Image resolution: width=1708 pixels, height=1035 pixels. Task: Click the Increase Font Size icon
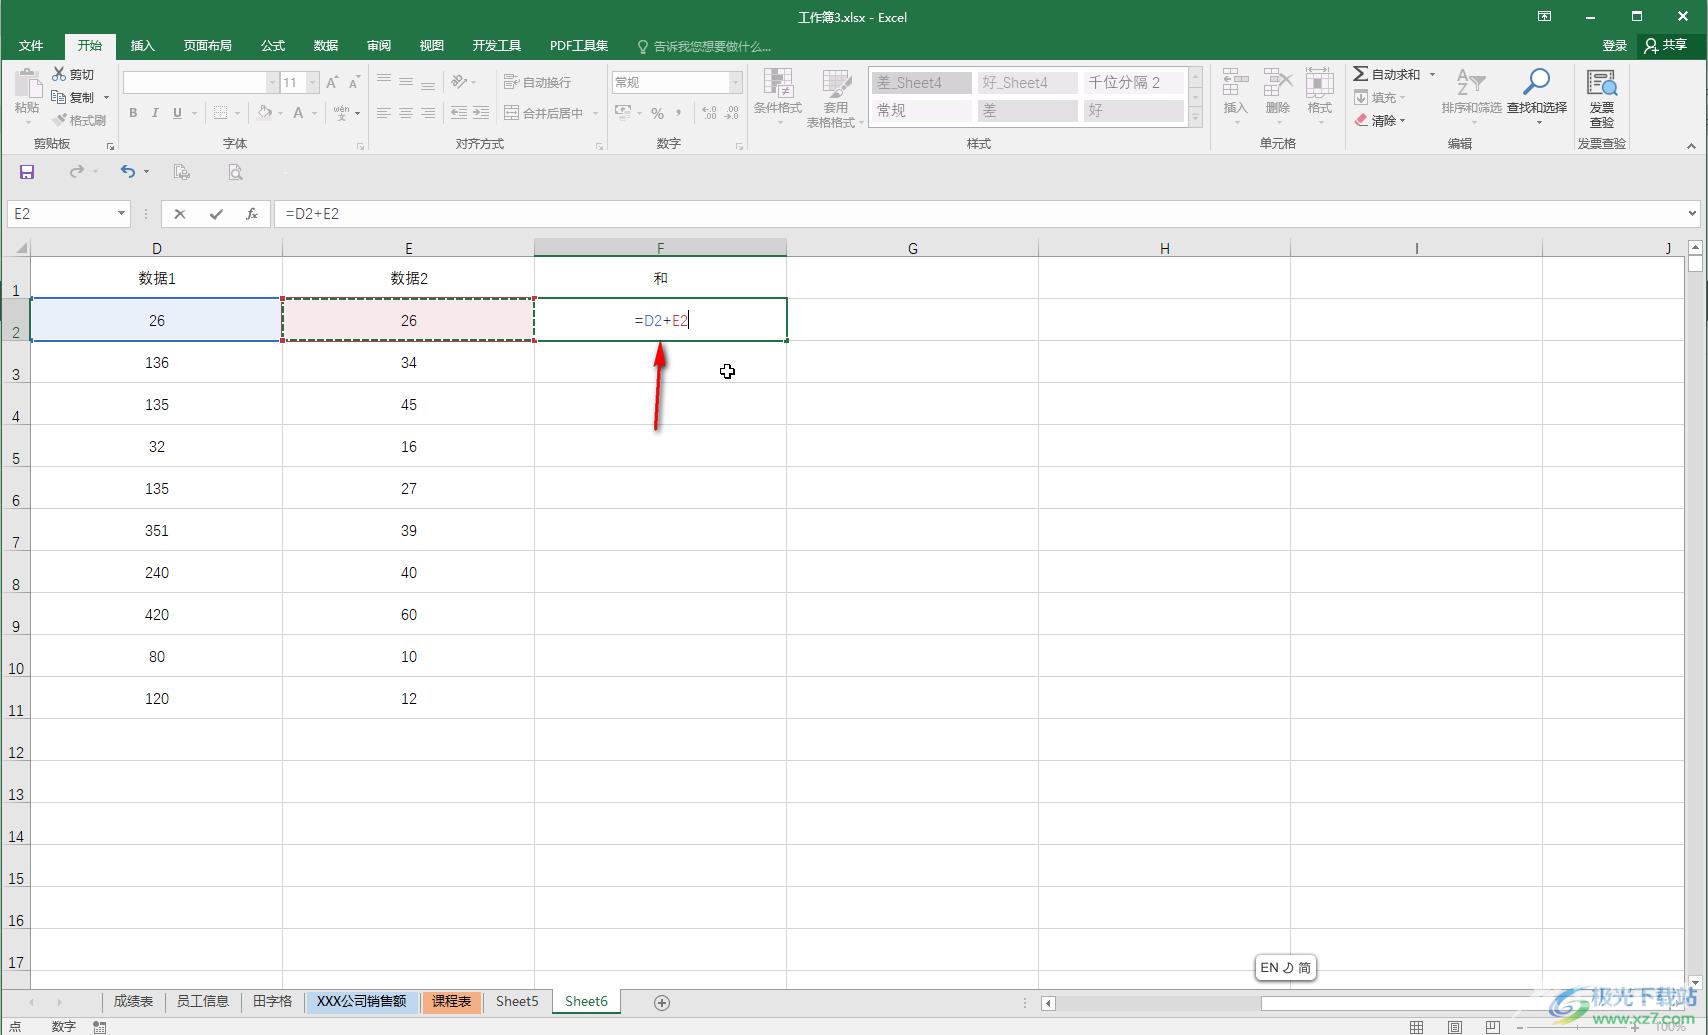(x=332, y=82)
